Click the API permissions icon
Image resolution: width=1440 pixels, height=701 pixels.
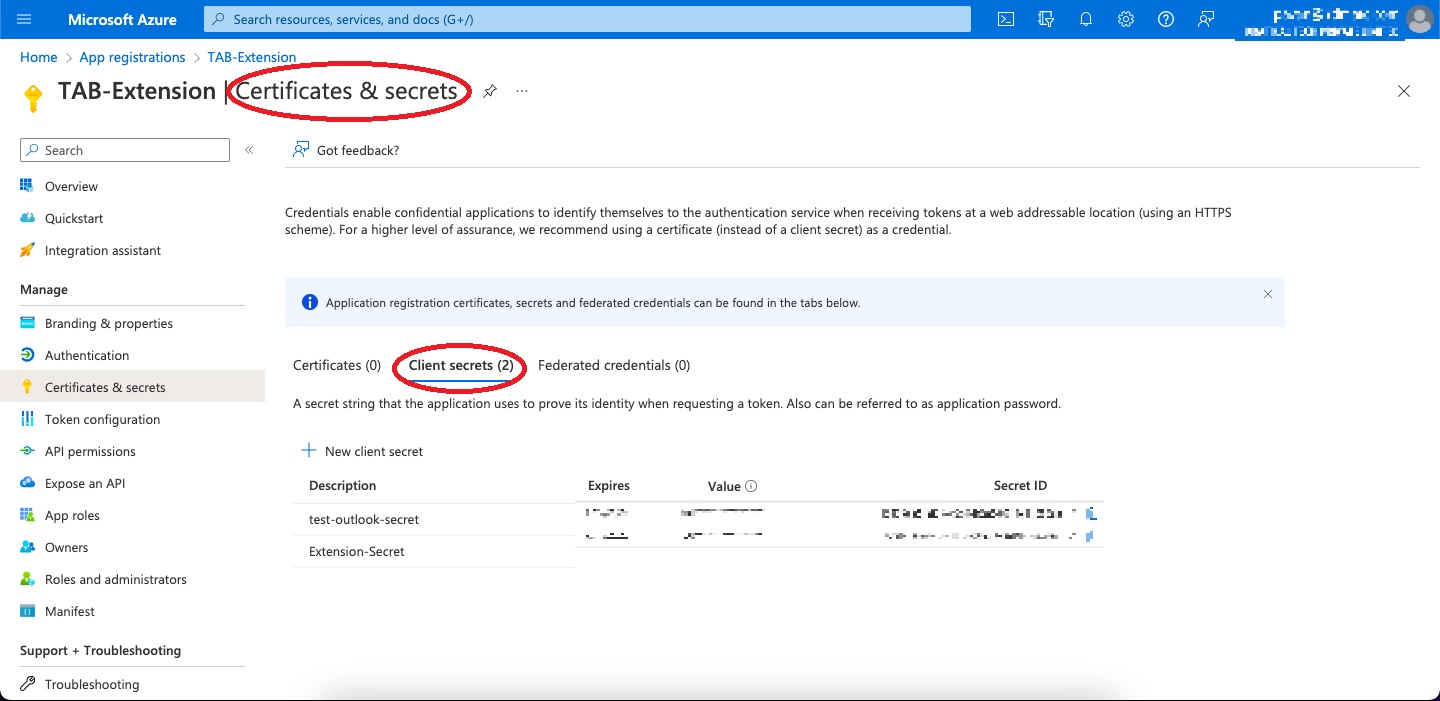(27, 451)
